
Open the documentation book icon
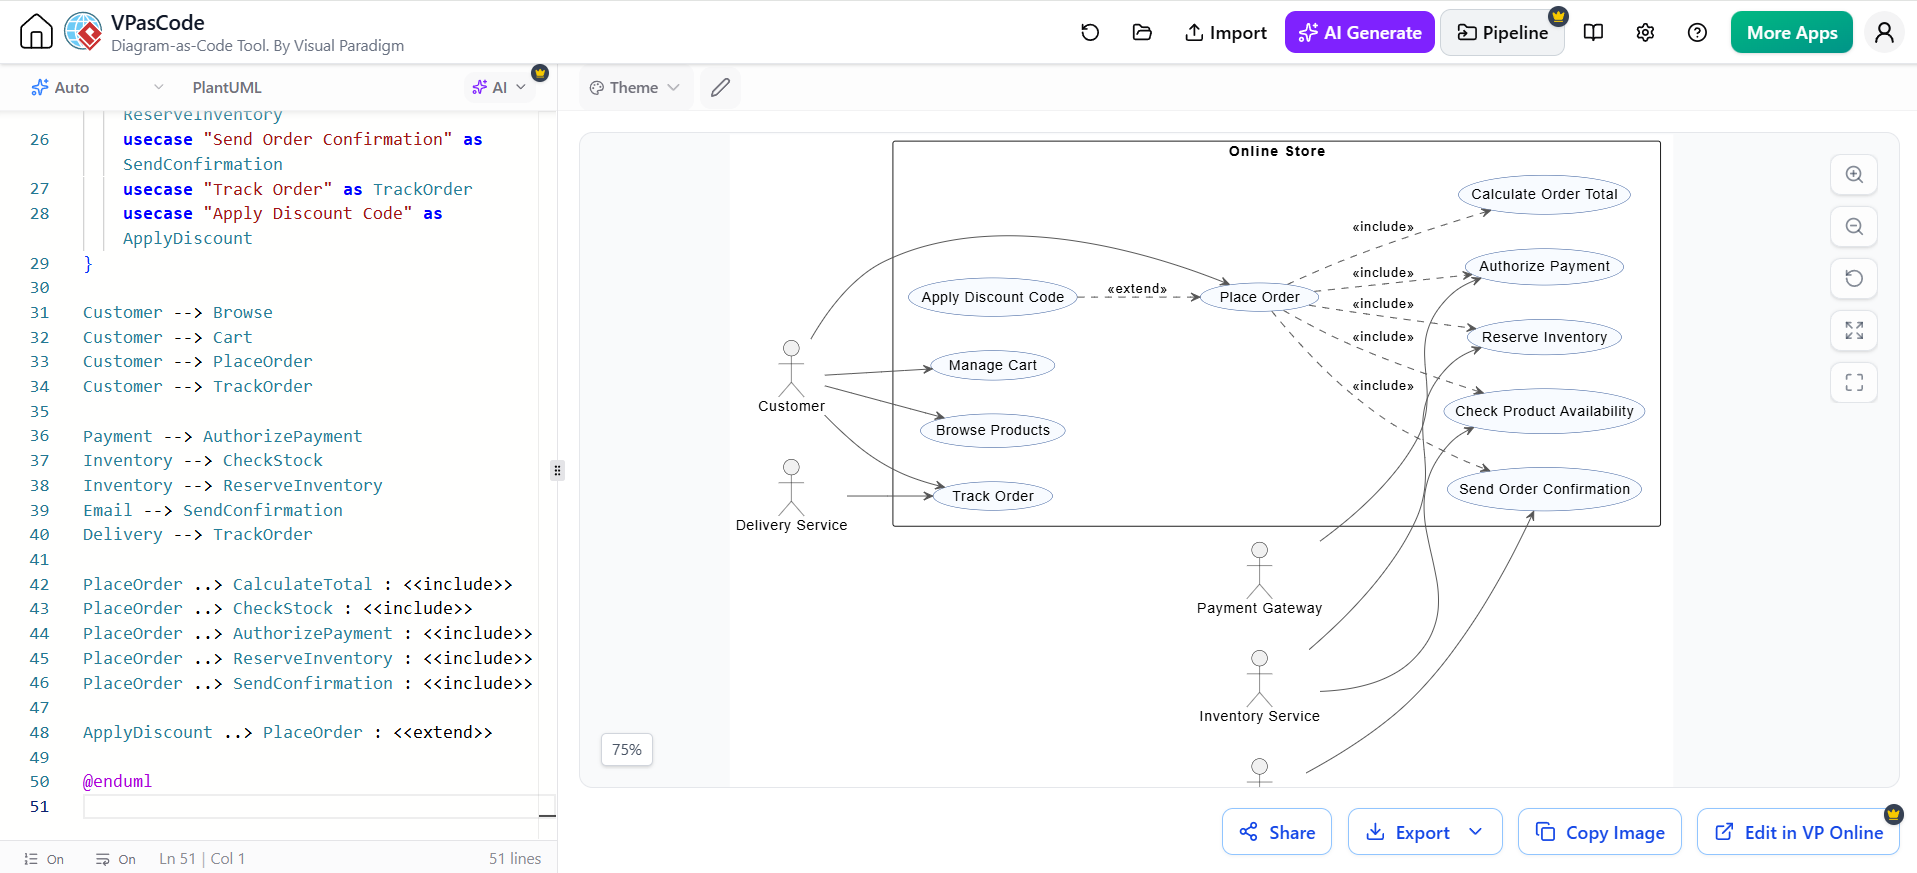point(1594,33)
